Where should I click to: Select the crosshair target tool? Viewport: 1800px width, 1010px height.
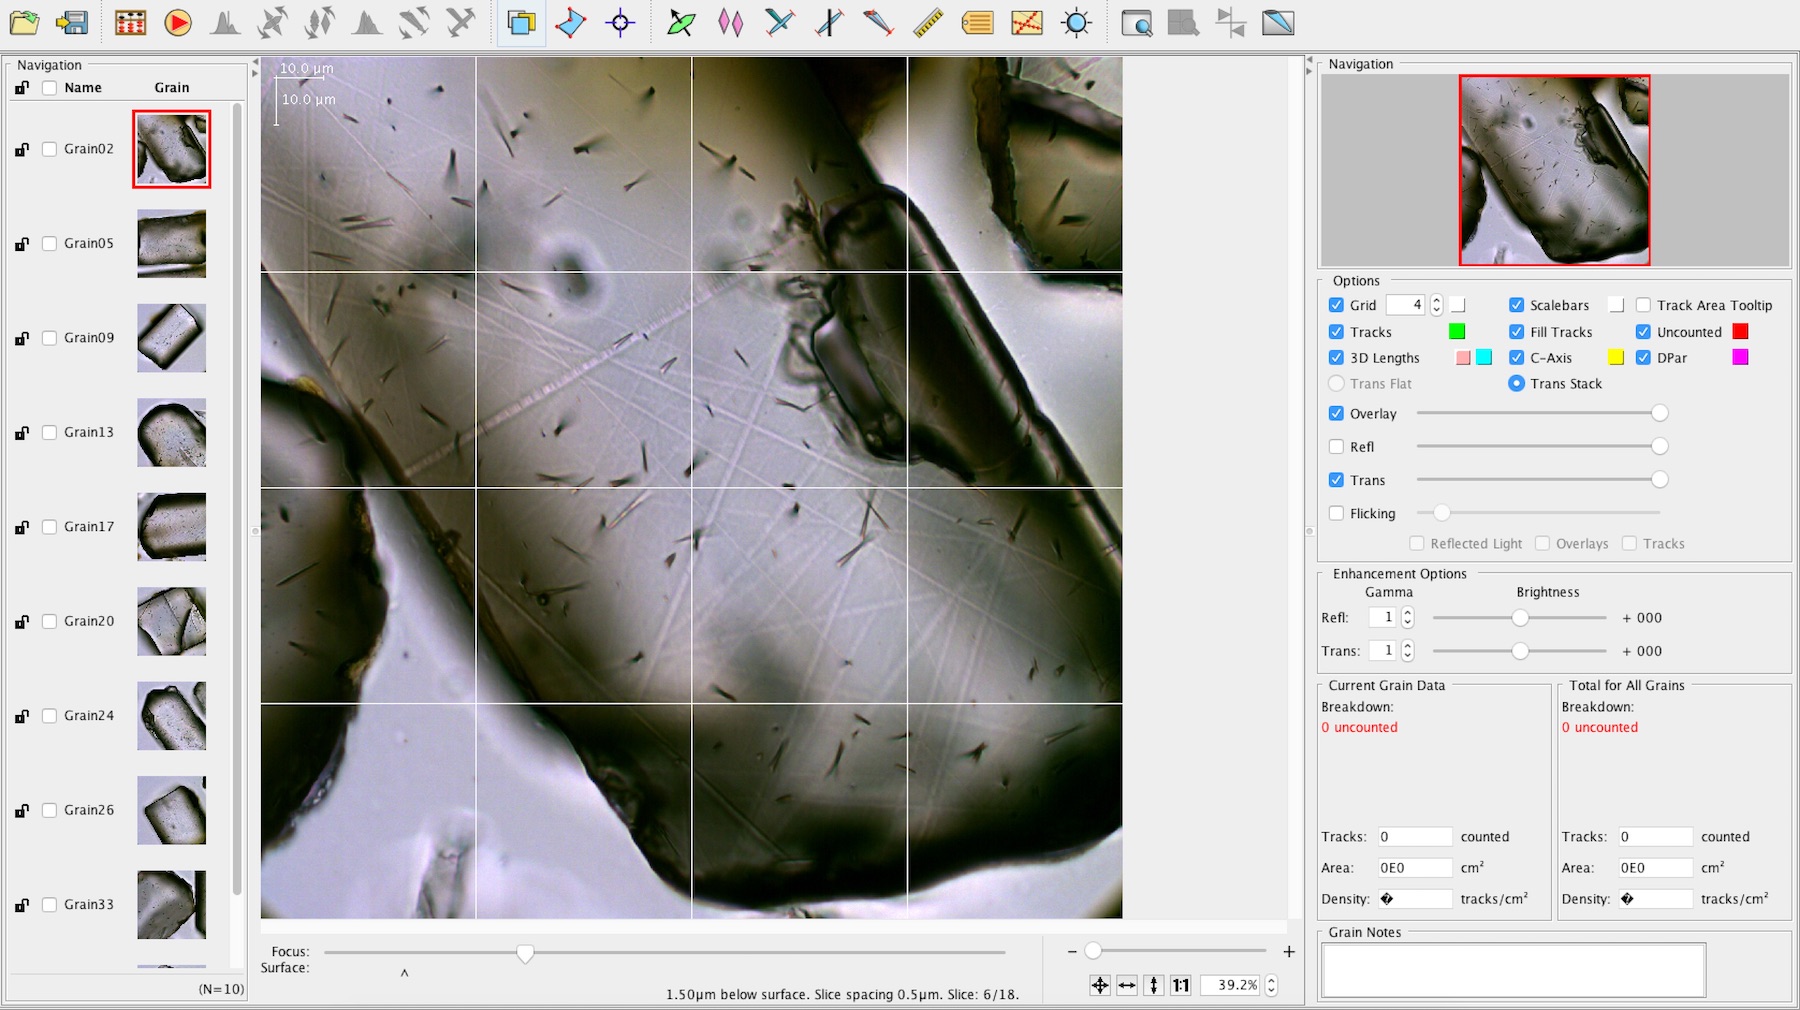620,22
